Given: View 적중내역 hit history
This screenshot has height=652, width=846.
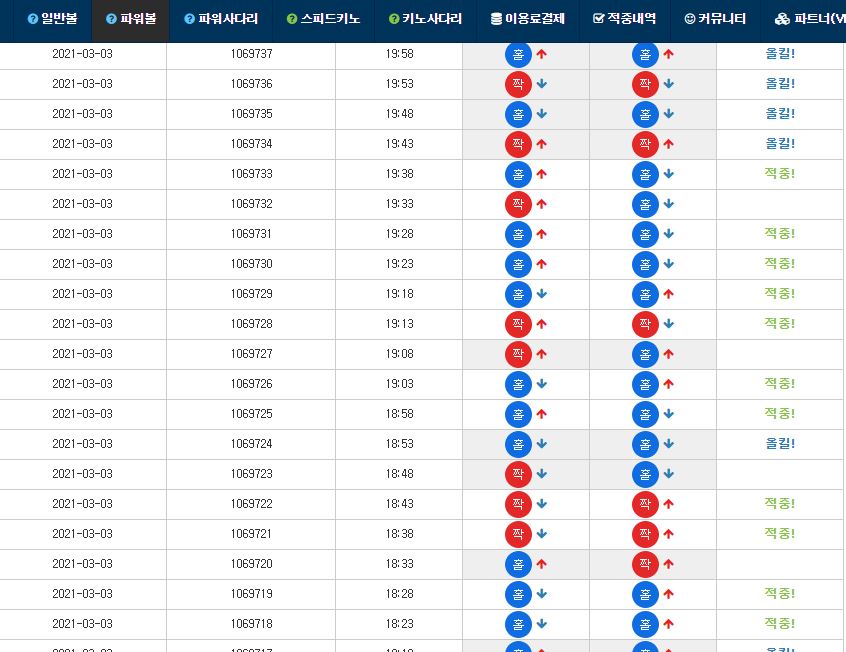Looking at the screenshot, I should point(624,19).
